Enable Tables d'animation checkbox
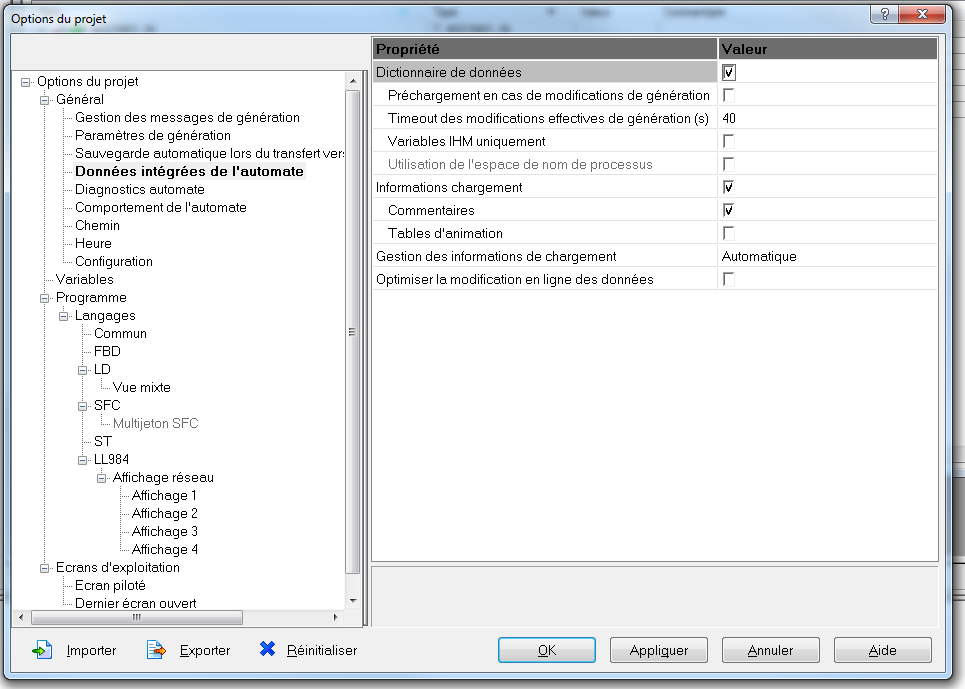Image resolution: width=965 pixels, height=689 pixels. 729,234
